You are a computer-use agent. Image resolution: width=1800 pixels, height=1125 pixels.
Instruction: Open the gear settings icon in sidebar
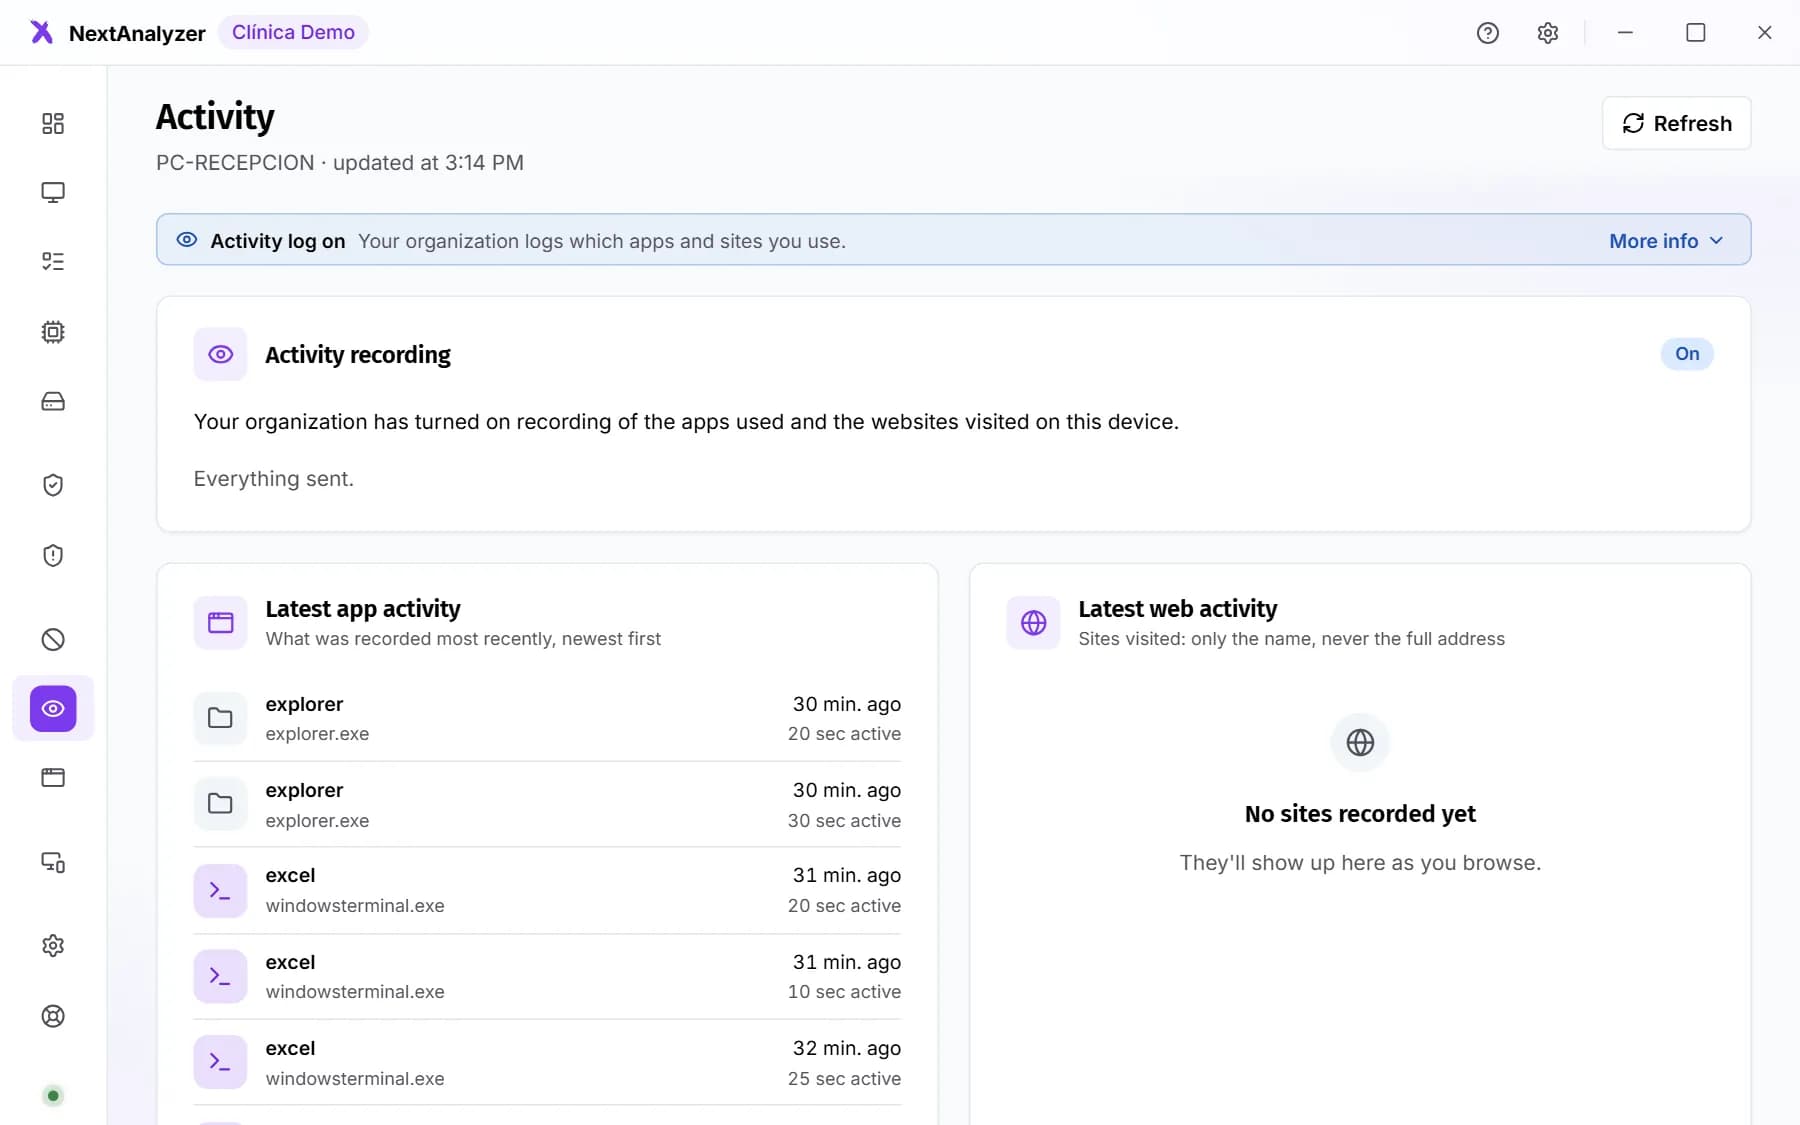coord(53,946)
